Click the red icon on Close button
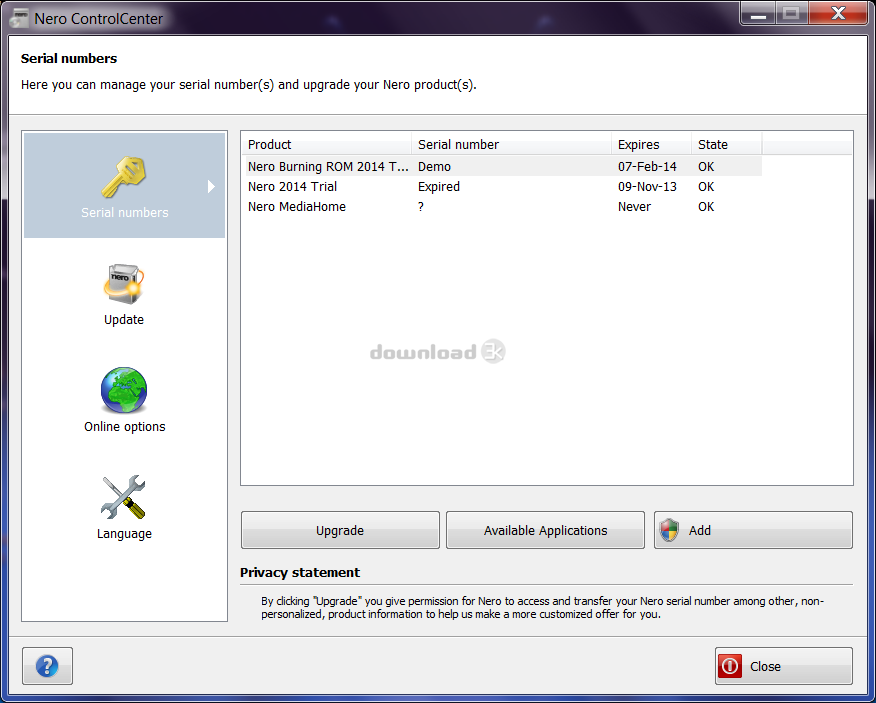 (x=730, y=666)
